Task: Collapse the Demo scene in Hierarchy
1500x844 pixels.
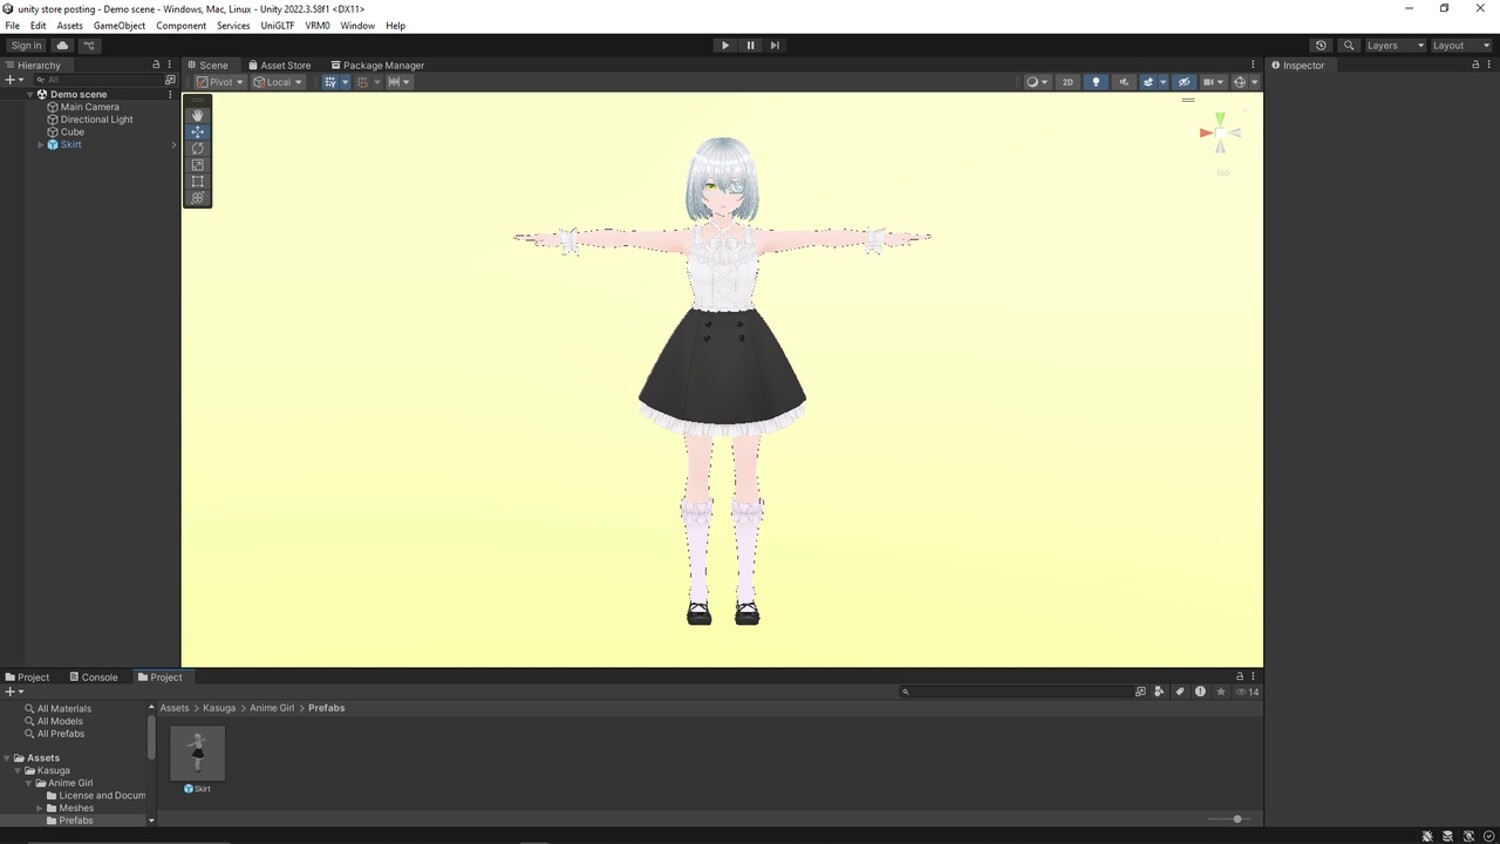Action: (30, 94)
